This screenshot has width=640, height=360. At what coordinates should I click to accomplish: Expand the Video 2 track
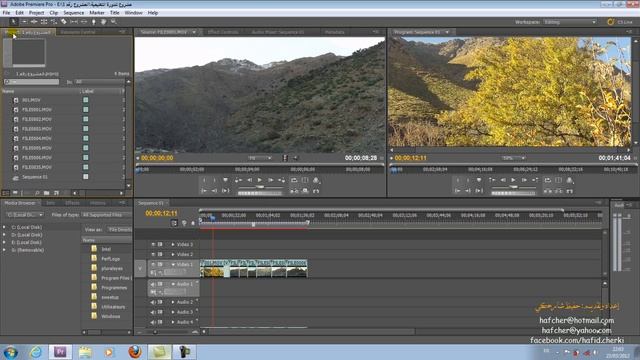(173, 254)
